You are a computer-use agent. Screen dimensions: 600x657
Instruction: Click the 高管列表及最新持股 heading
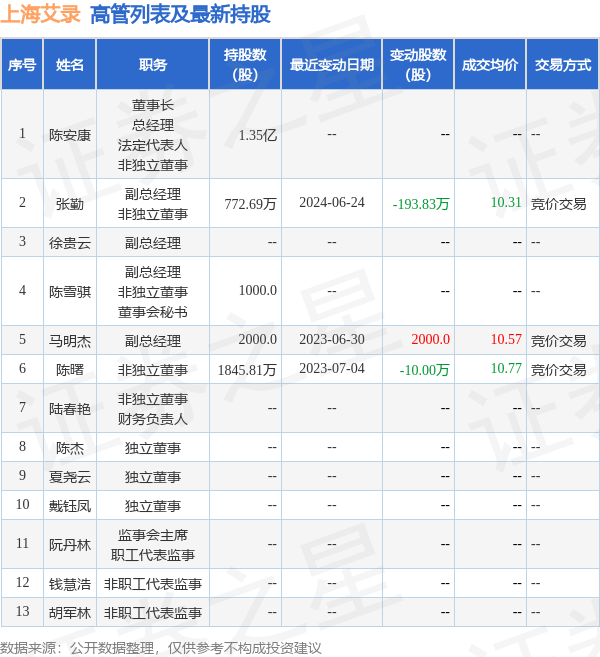pyautogui.click(x=181, y=14)
